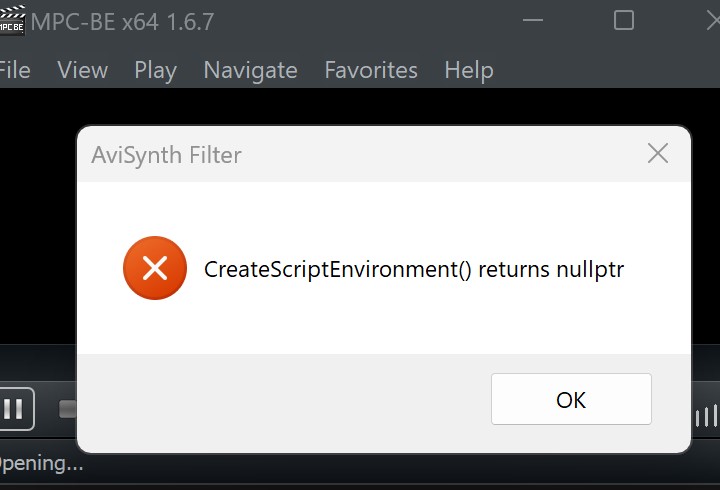Click the MPC-BE application logo icon
This screenshot has width=720, height=490.
pos(11,21)
